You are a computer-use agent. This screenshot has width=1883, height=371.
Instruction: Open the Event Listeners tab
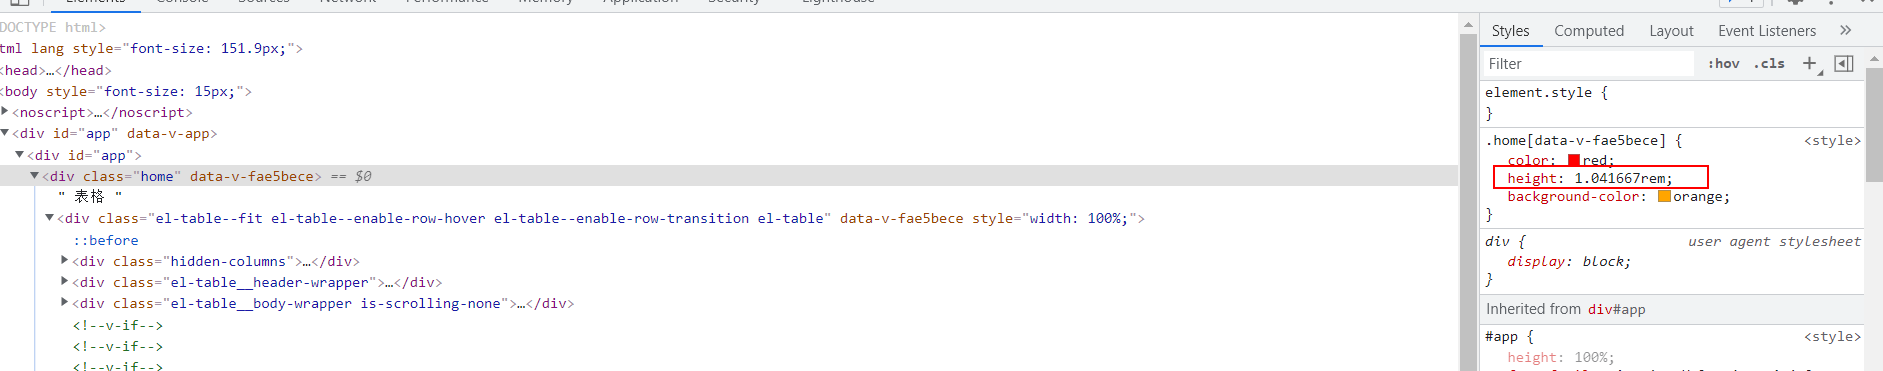pyautogui.click(x=1767, y=31)
